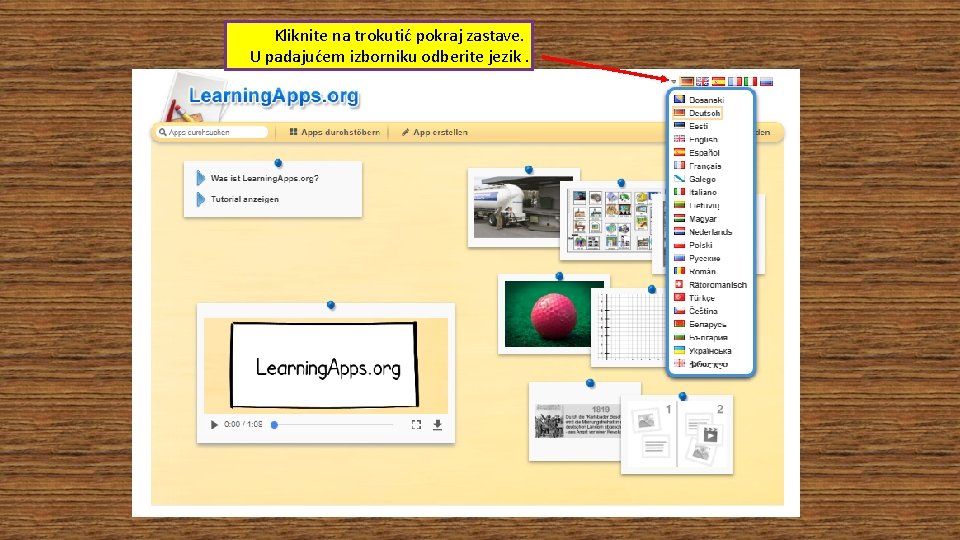The width and height of the screenshot is (960, 540).
Task: Click the LearningApps.org logo
Action: pos(274,96)
